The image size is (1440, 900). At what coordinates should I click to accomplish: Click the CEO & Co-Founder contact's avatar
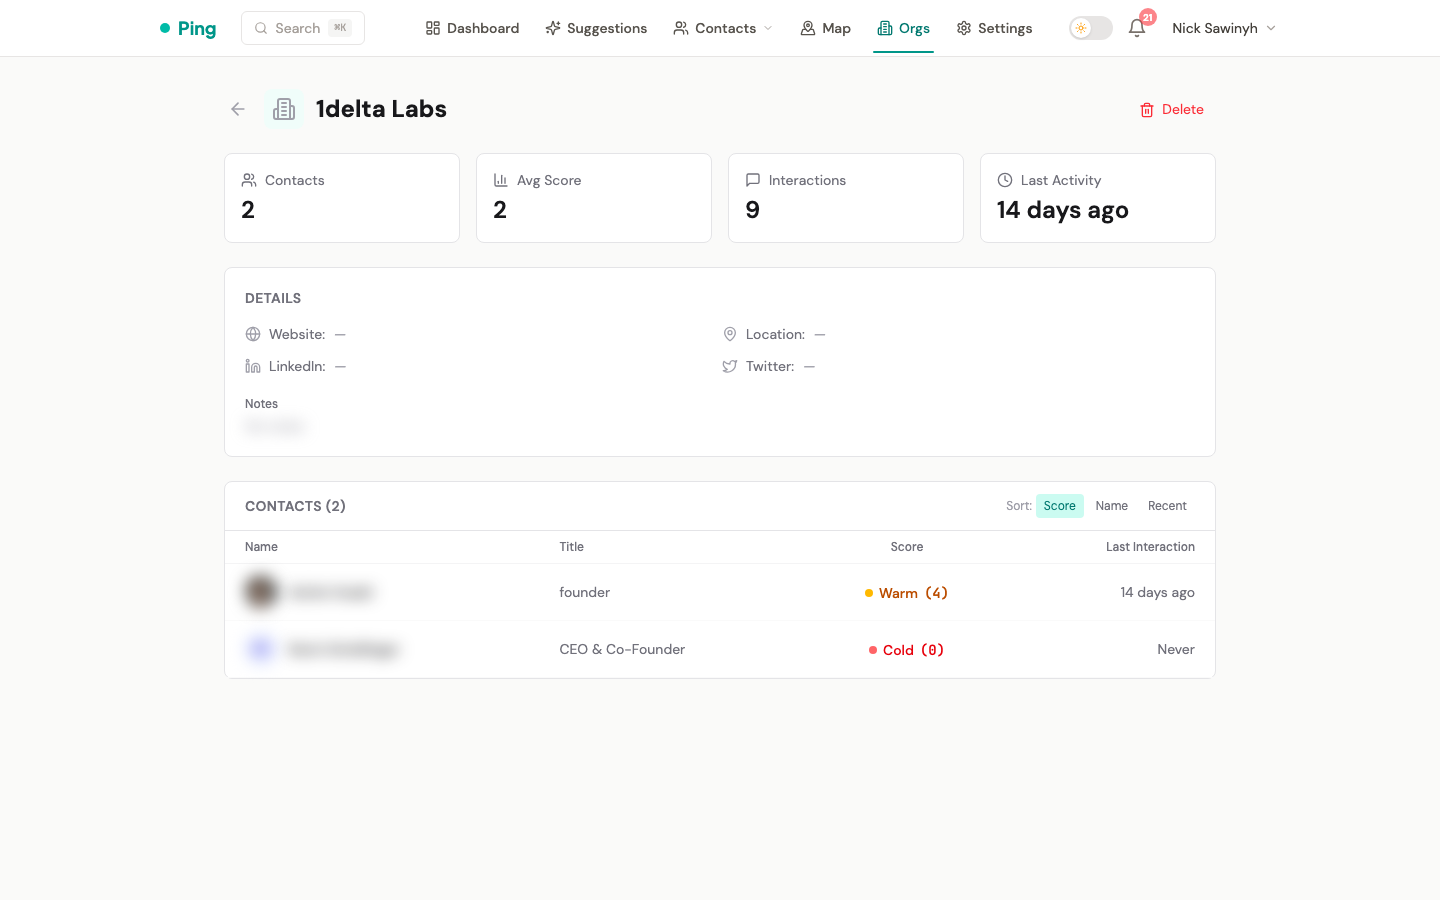261,649
